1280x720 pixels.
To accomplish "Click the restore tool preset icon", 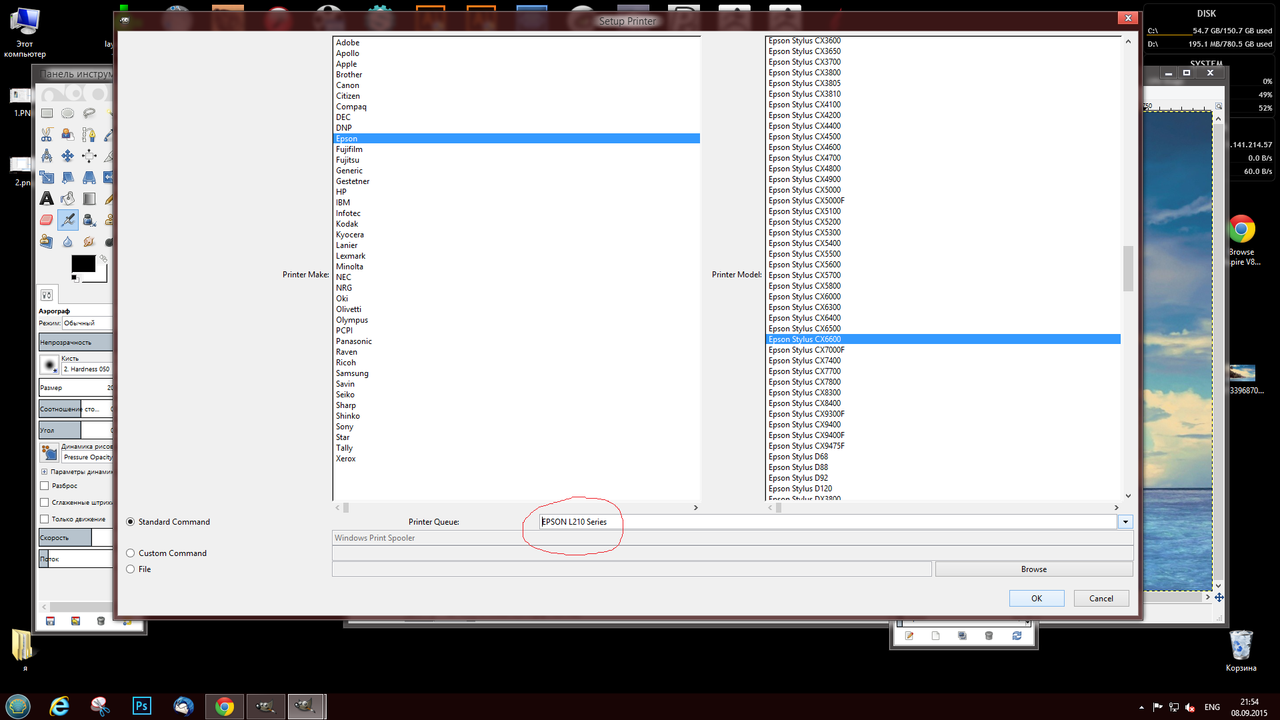I will point(75,621).
